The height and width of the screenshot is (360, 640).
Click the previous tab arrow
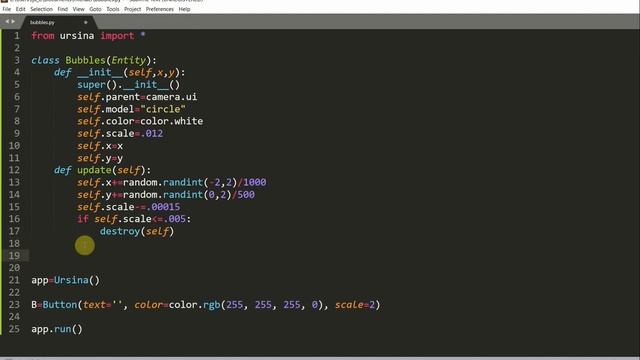coord(7,22)
